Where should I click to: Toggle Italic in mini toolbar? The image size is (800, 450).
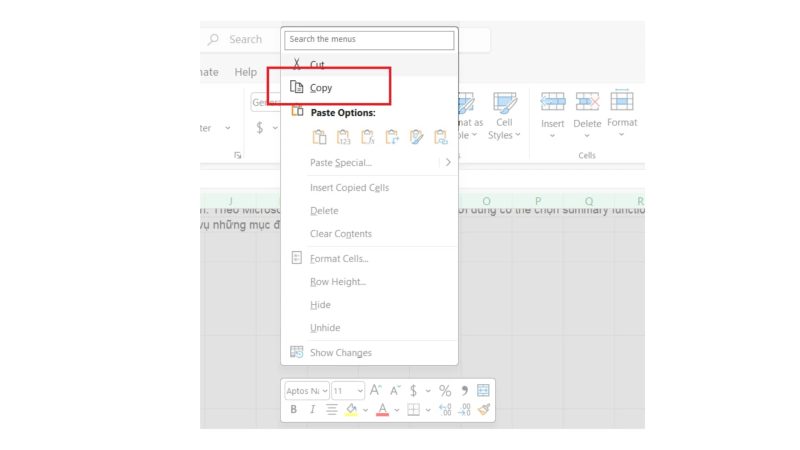pos(312,409)
